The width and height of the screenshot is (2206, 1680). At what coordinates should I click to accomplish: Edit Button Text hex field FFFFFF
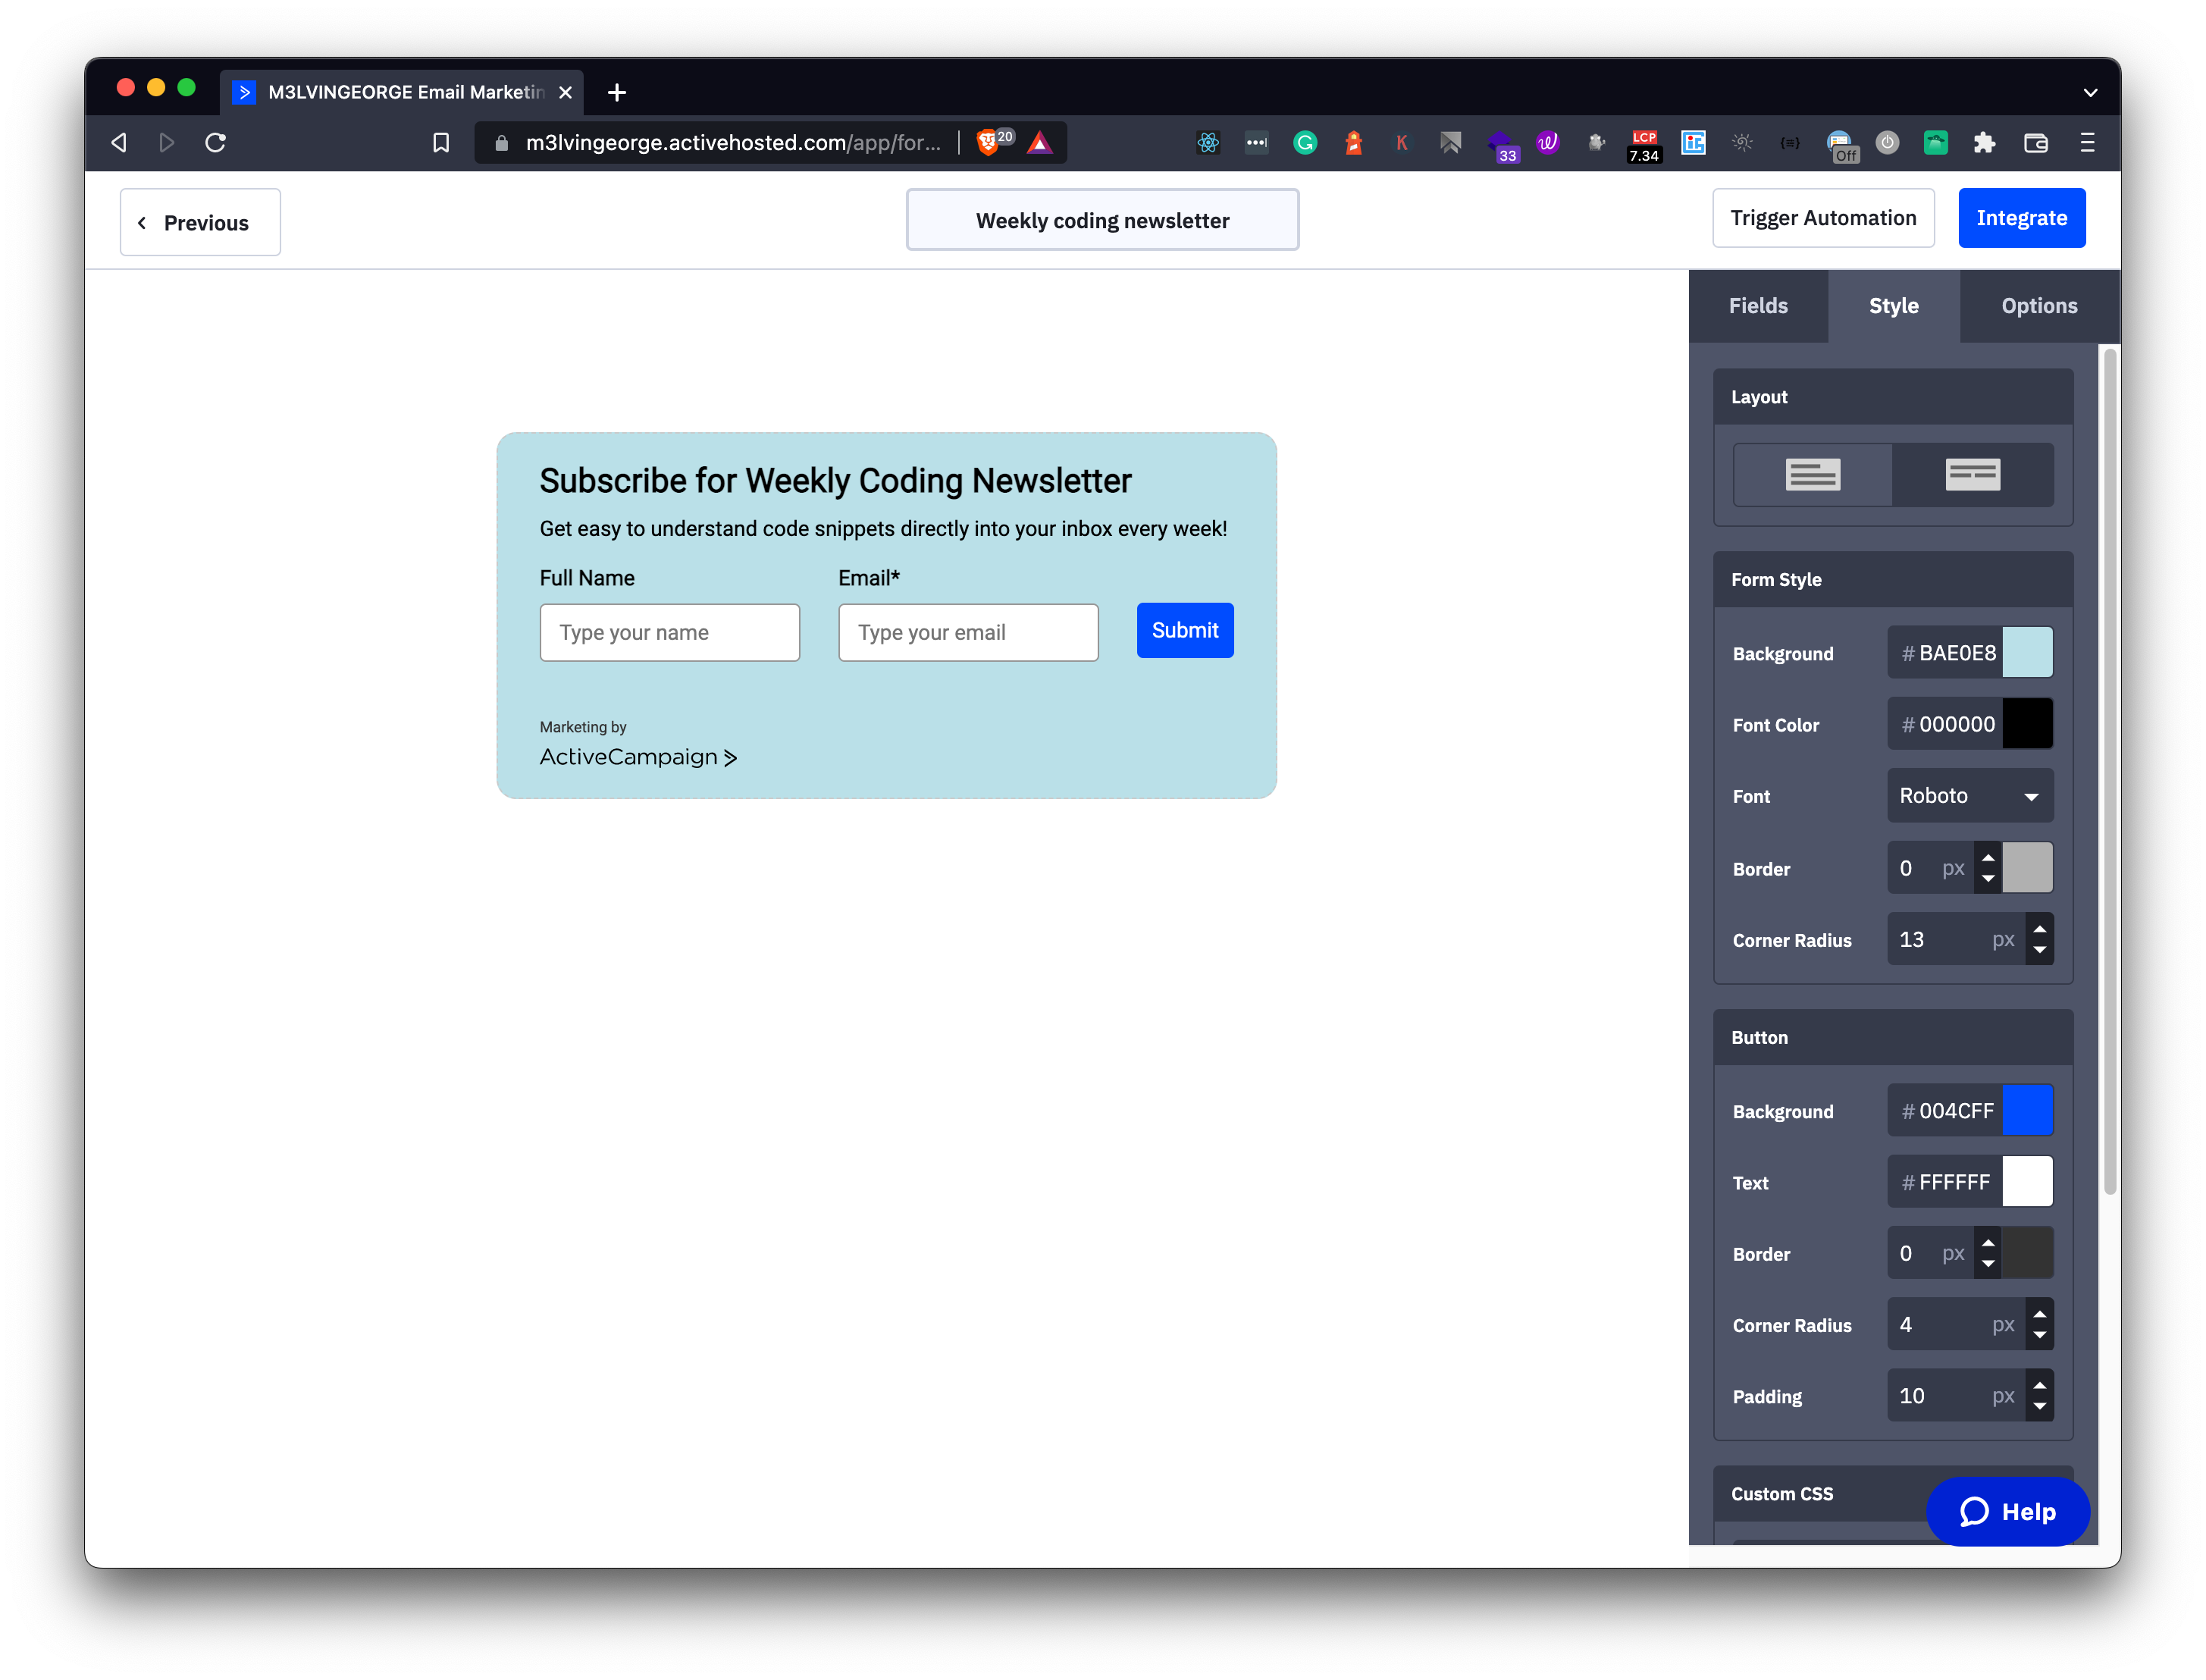point(1945,1182)
